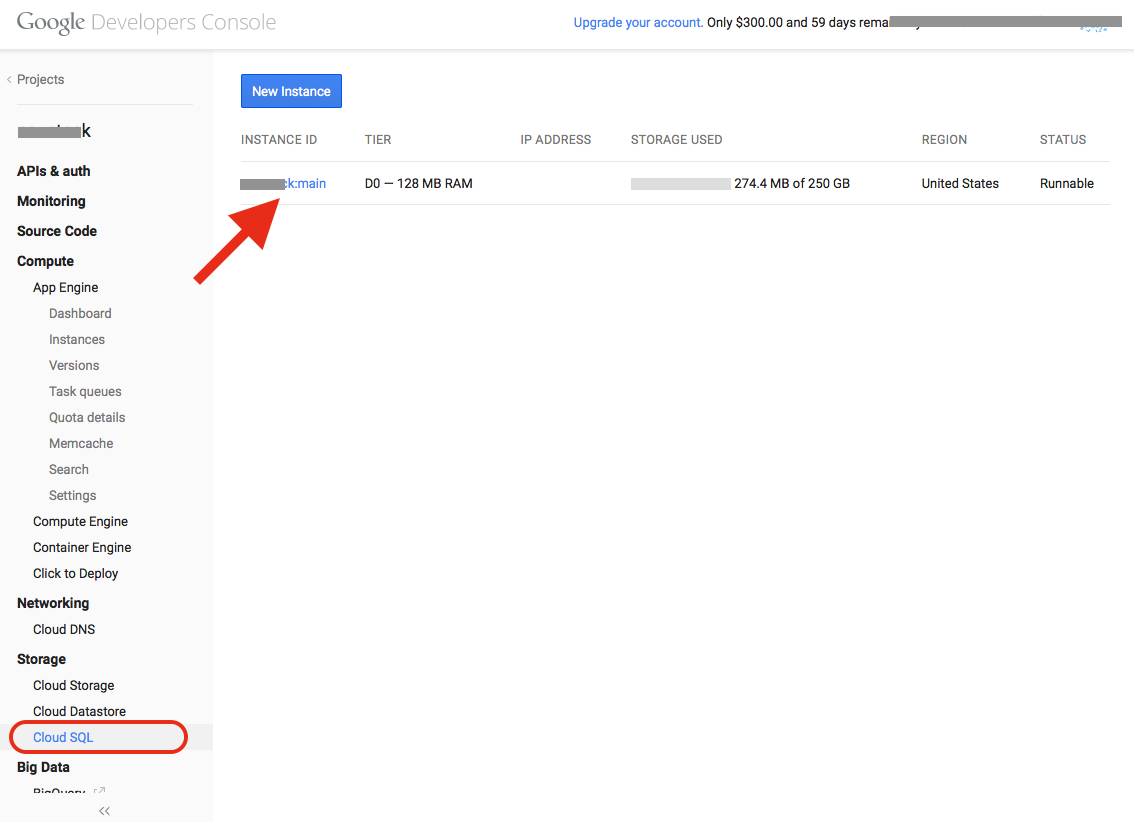Expand the APIs & auth section
This screenshot has height=822, width=1134.
coord(54,171)
